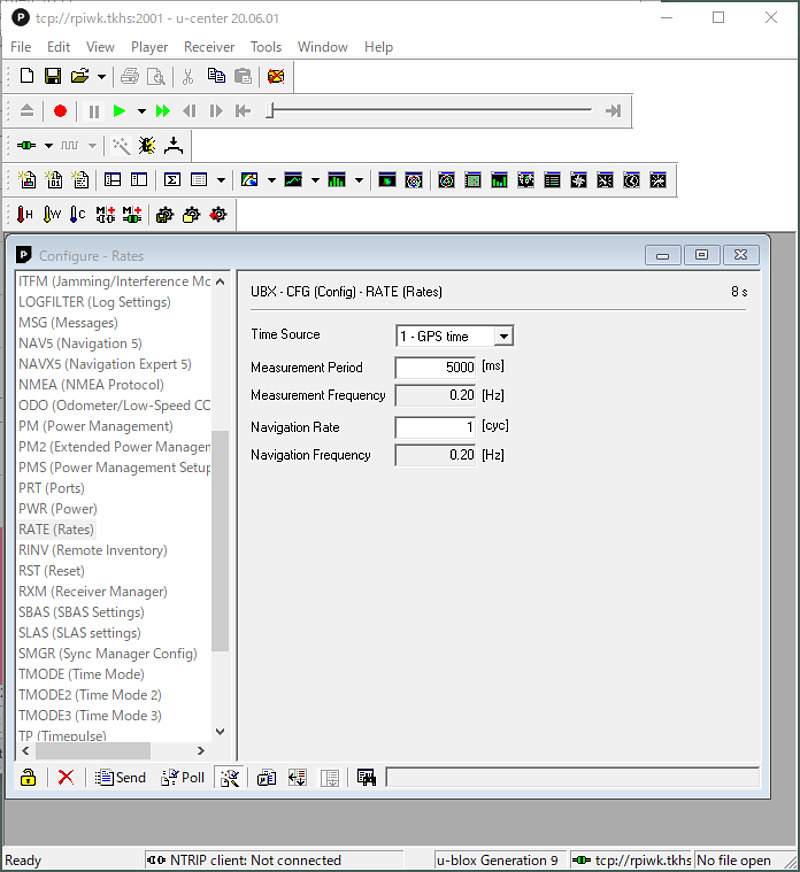Open the File menu
This screenshot has width=800, height=872.
21,47
